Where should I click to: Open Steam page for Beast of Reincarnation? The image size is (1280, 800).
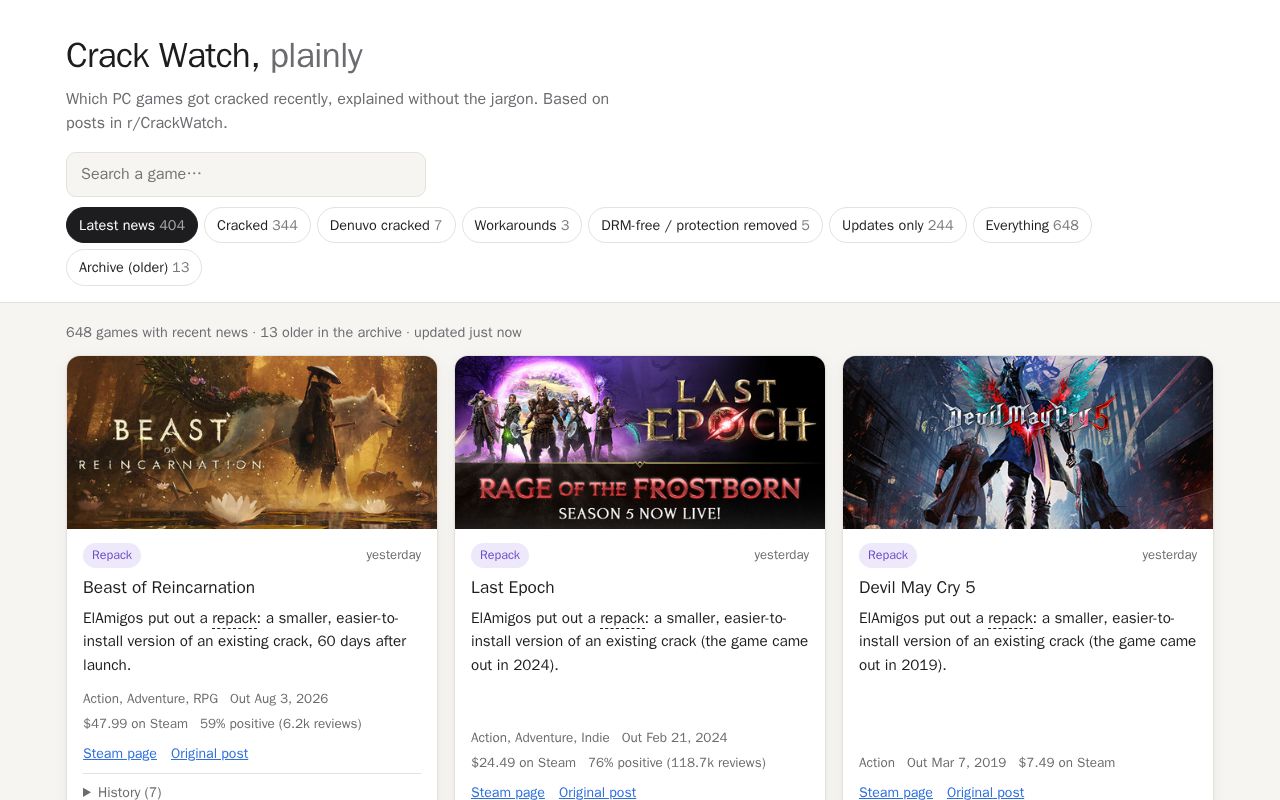[120, 753]
